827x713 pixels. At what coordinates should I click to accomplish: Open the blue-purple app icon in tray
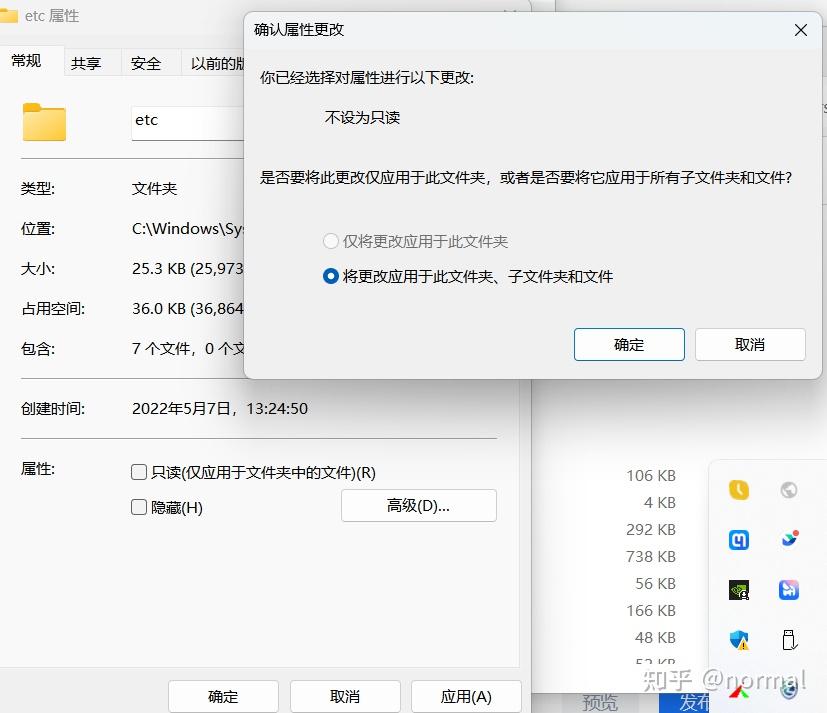[x=789, y=590]
